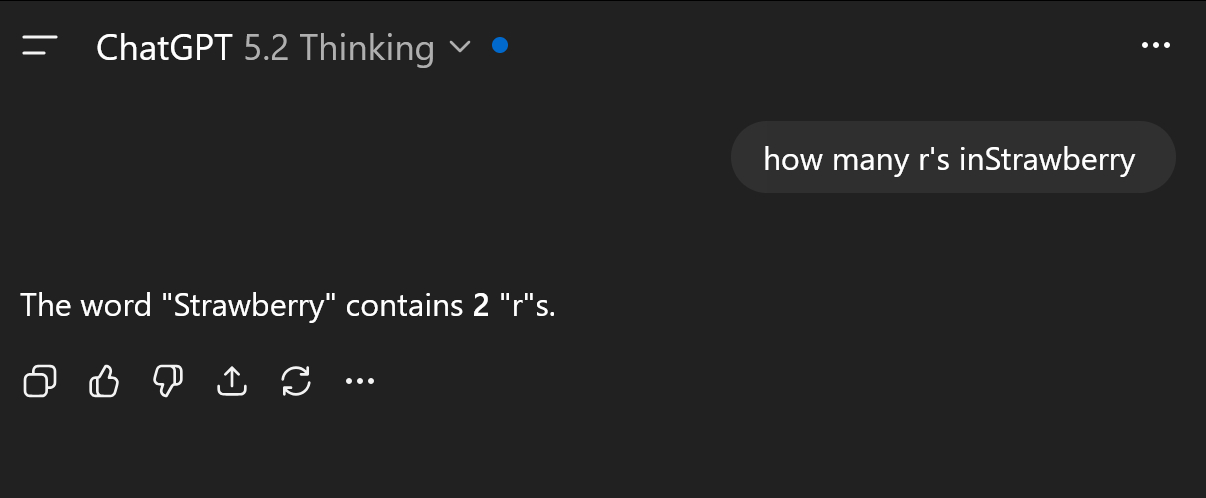Image resolution: width=1206 pixels, height=498 pixels.
Task: Click the ChatGPT title in the header
Action: pyautogui.click(x=165, y=47)
